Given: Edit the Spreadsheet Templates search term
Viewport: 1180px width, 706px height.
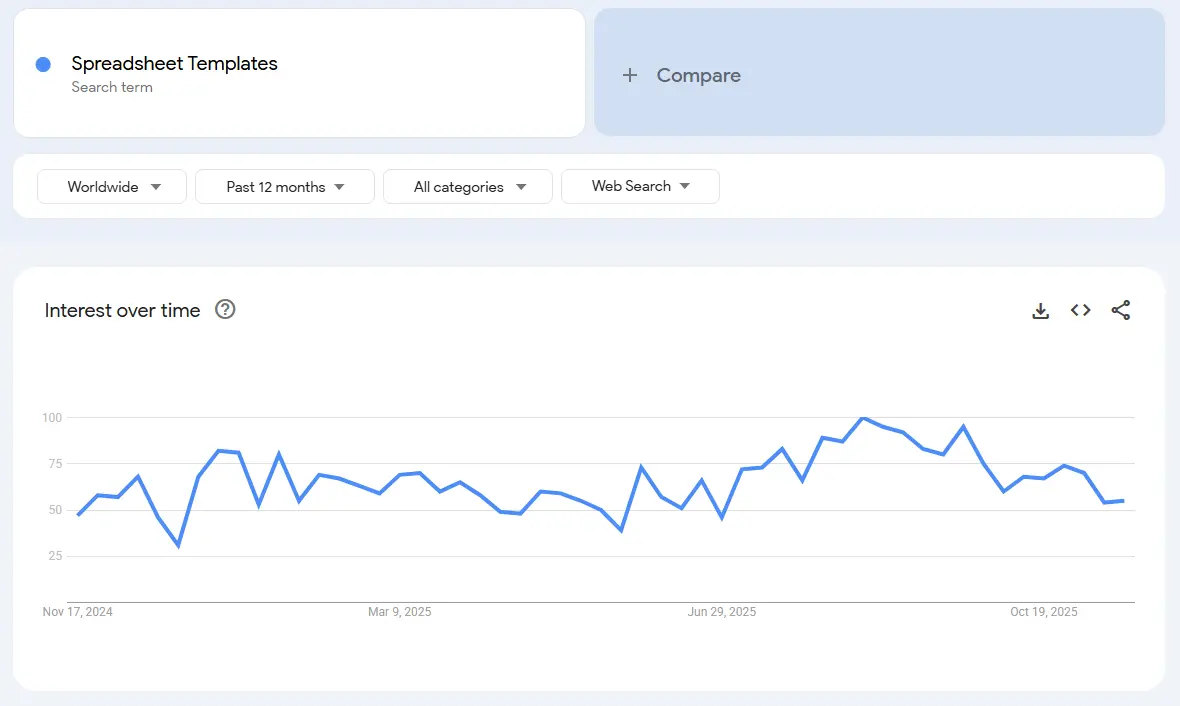Looking at the screenshot, I should [174, 64].
